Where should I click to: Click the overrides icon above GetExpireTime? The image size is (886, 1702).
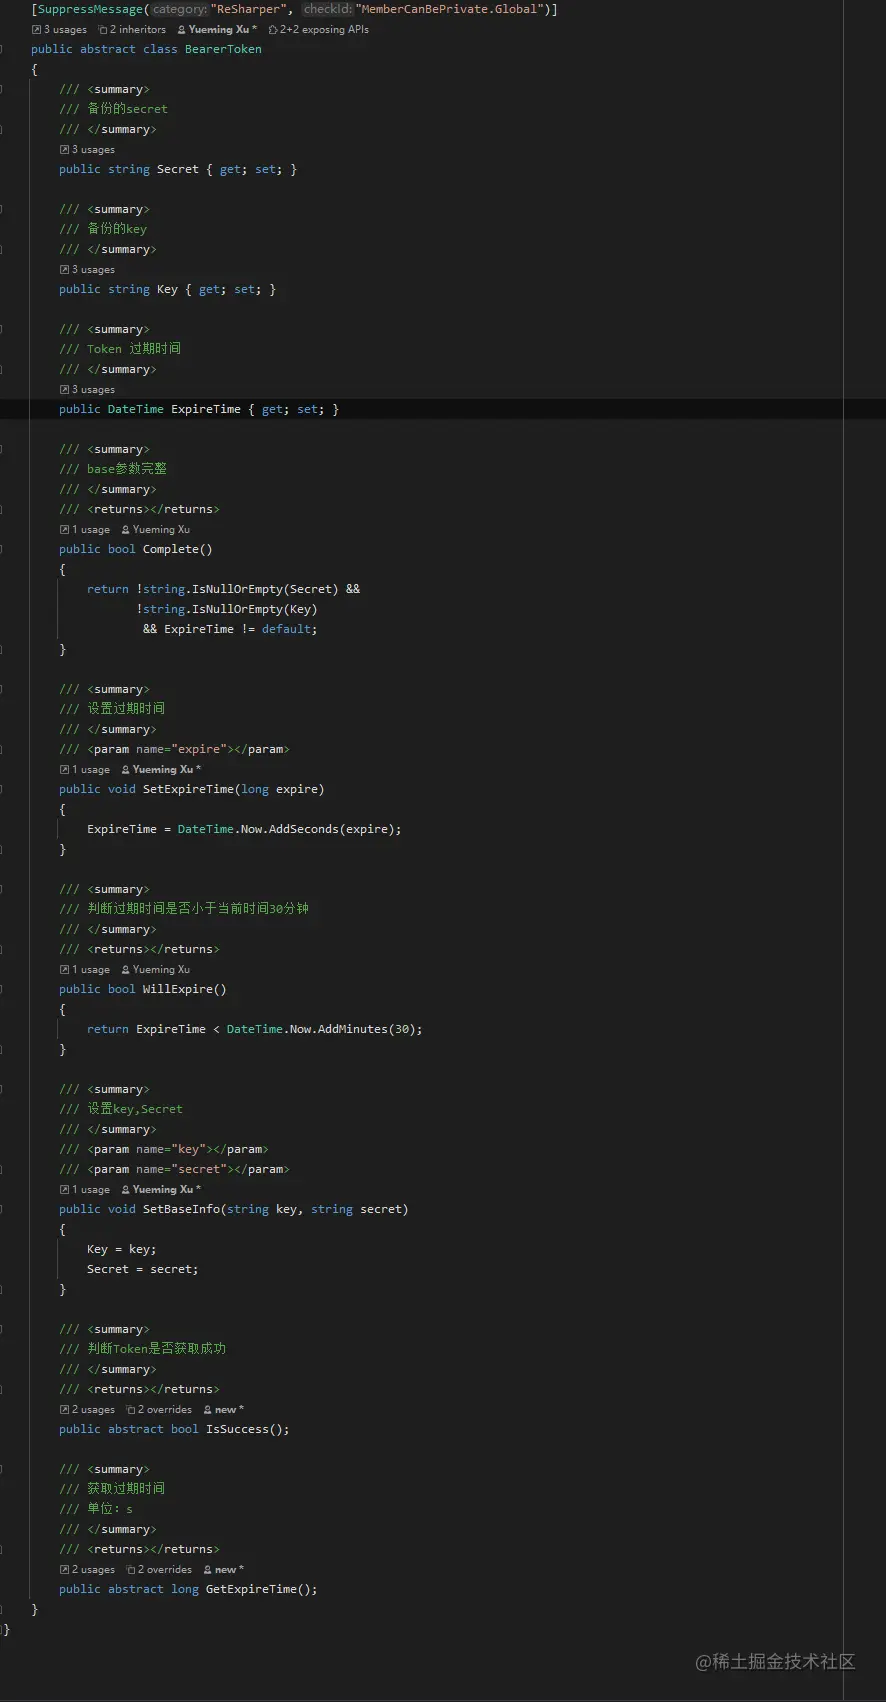coord(131,1570)
